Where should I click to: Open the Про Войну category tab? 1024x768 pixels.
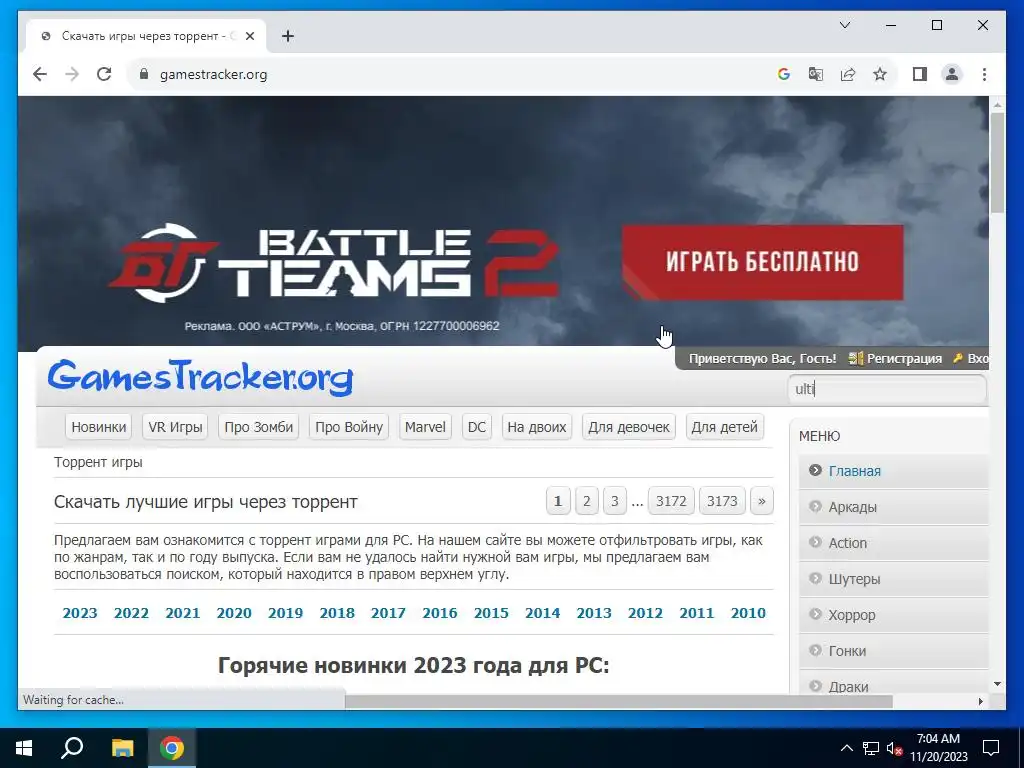pos(349,427)
